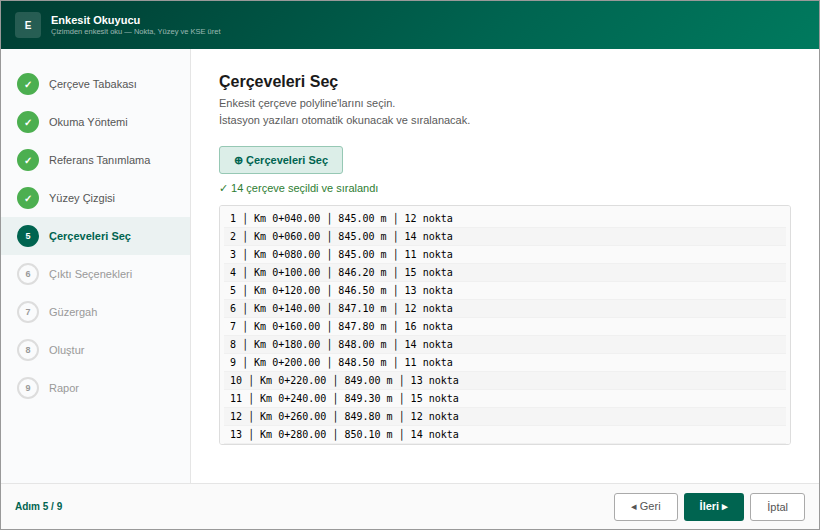Select list row Km 0+260.00
Screen dimensions: 820x530
point(505,416)
